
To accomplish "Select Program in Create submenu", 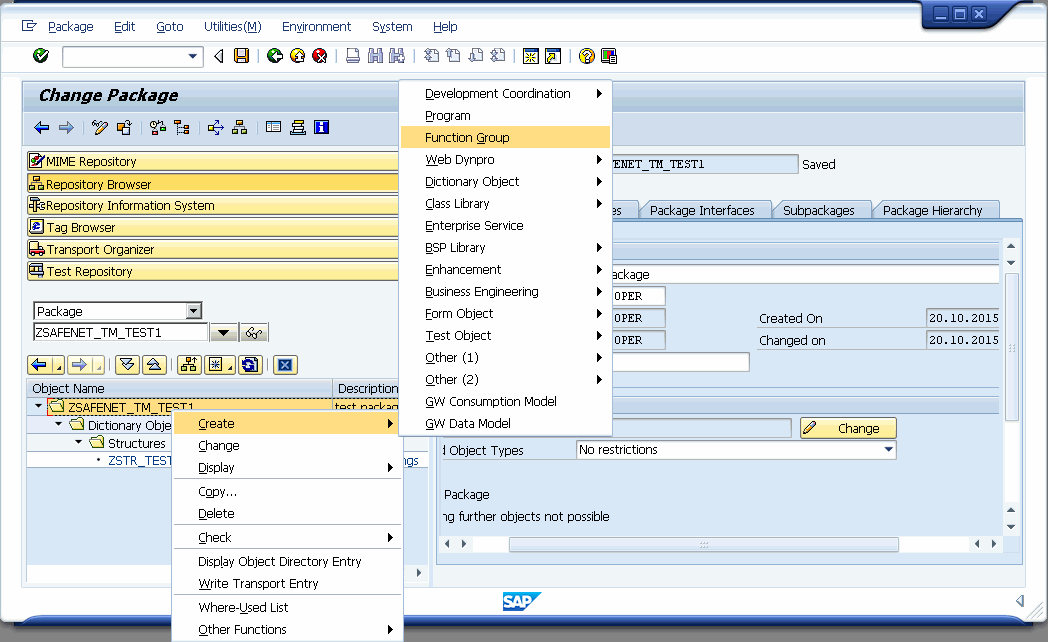I will [506, 116].
